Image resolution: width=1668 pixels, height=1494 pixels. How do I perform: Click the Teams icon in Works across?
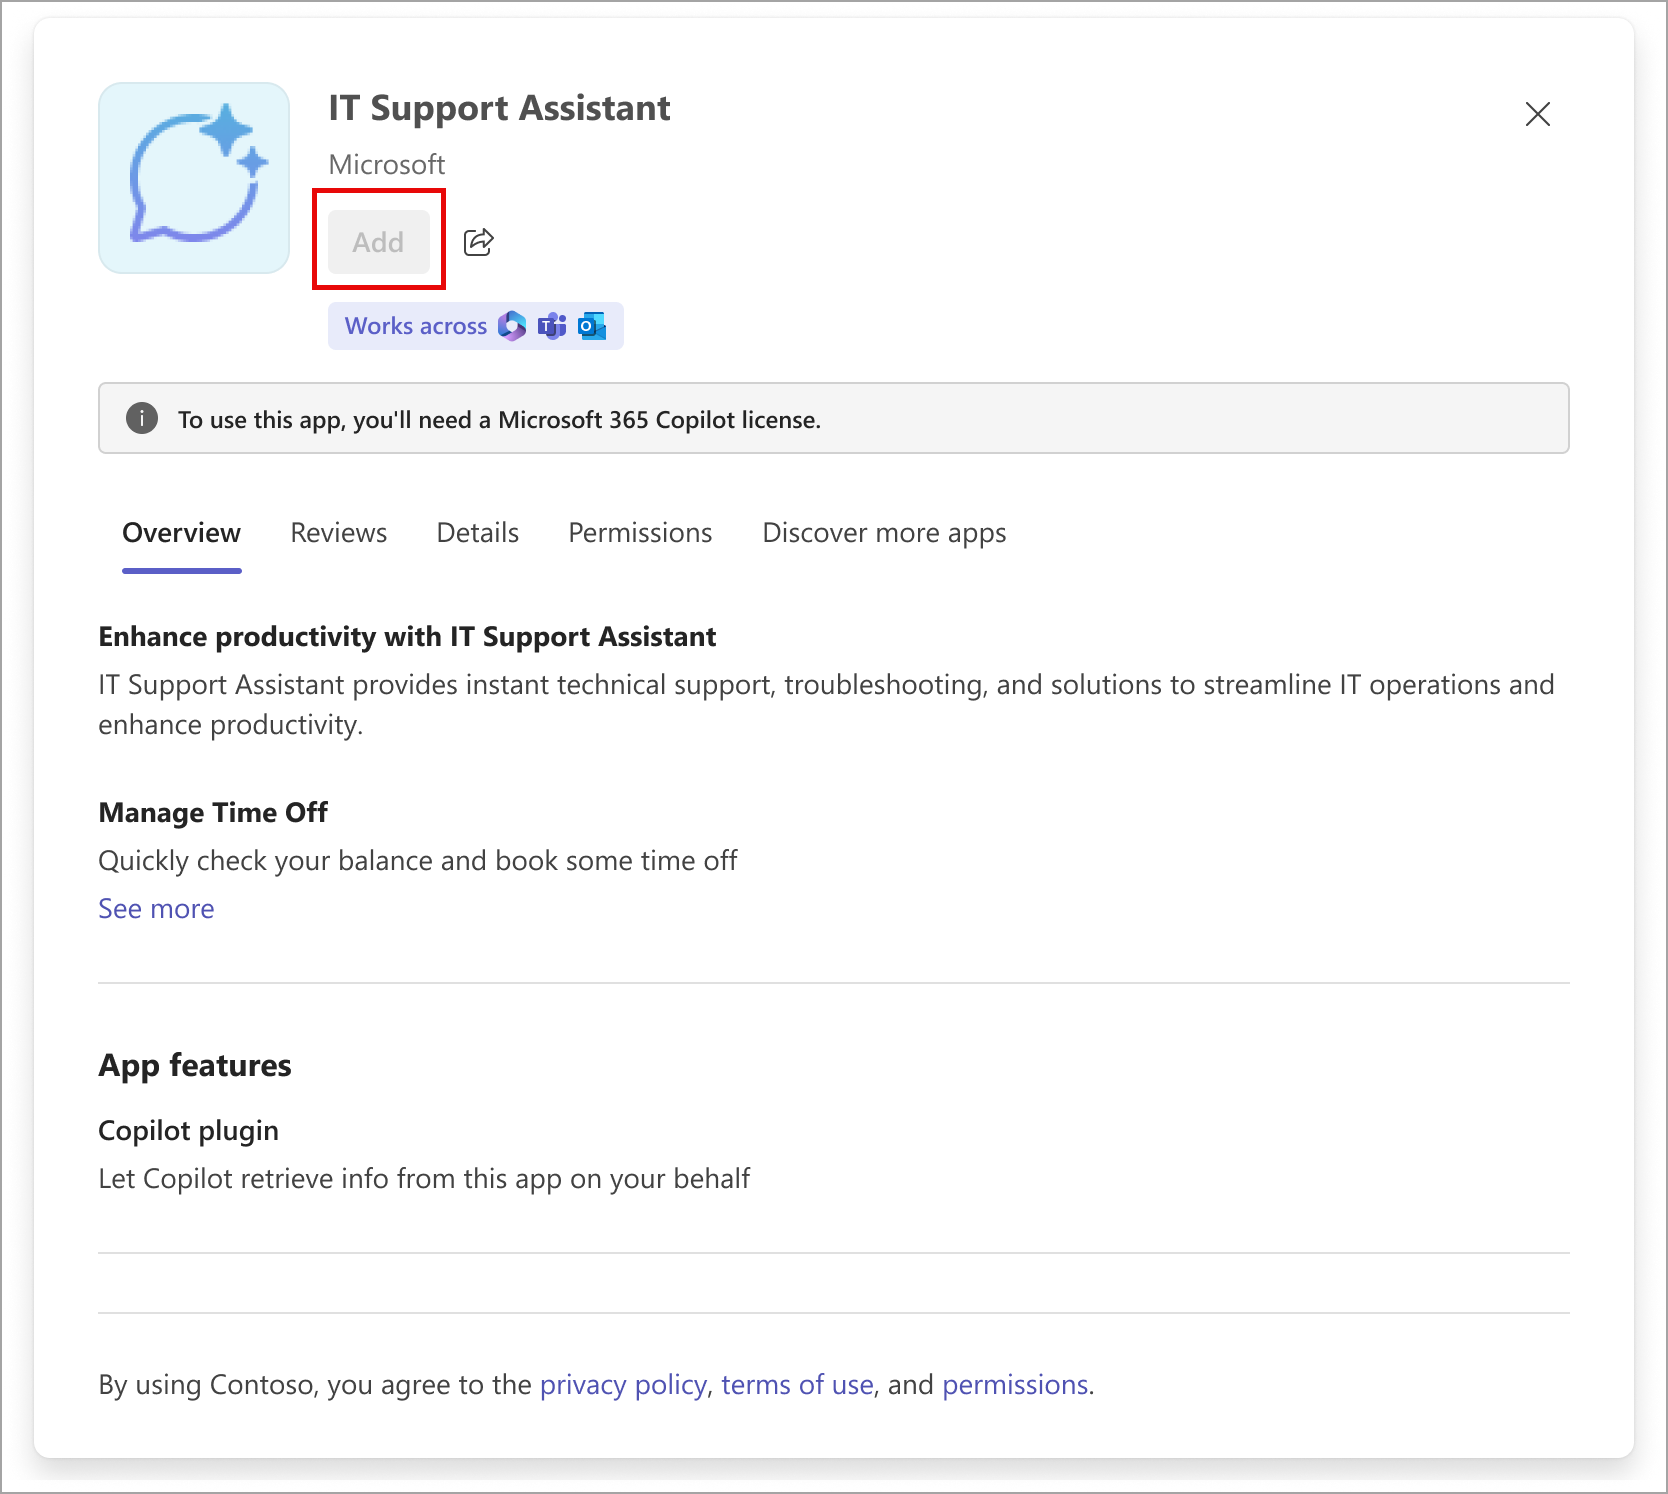pyautogui.click(x=552, y=326)
